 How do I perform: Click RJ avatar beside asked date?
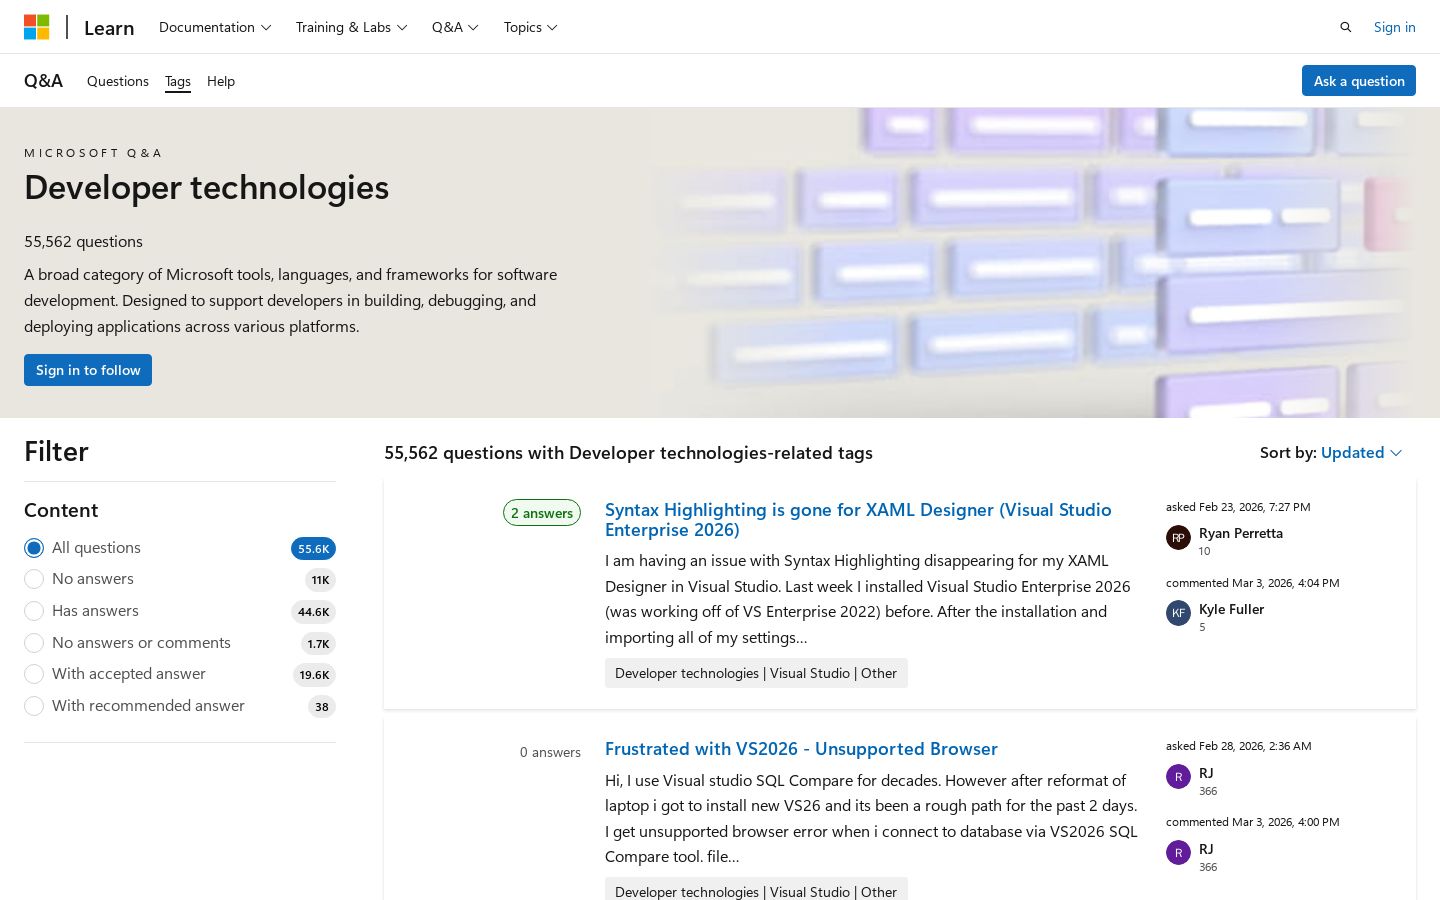[1178, 776]
